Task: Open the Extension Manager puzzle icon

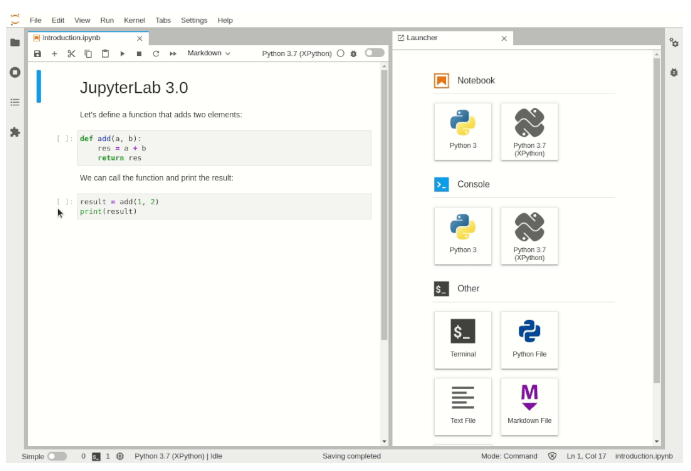Action: 14,131
